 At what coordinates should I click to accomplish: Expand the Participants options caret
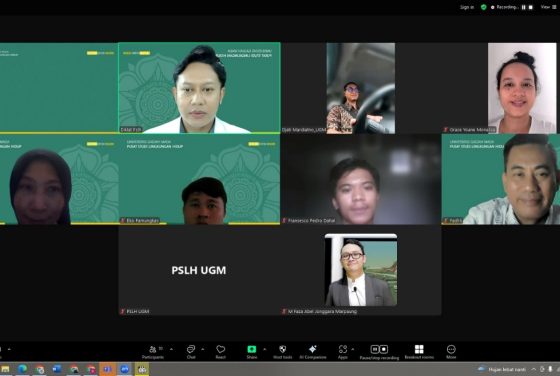(171, 349)
